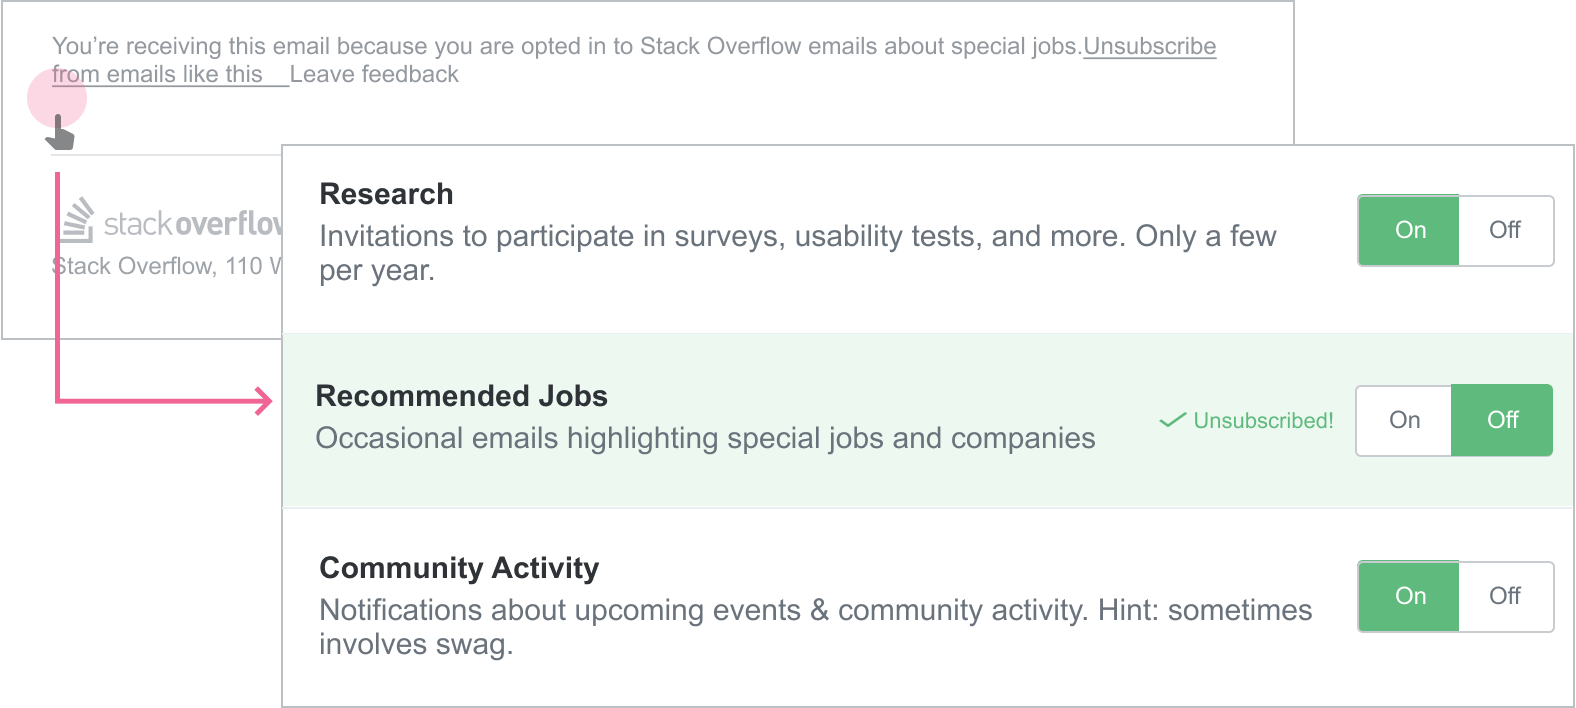Enable Recommended Jobs emails with On
Screen dimensions: 1576x708
1404,421
